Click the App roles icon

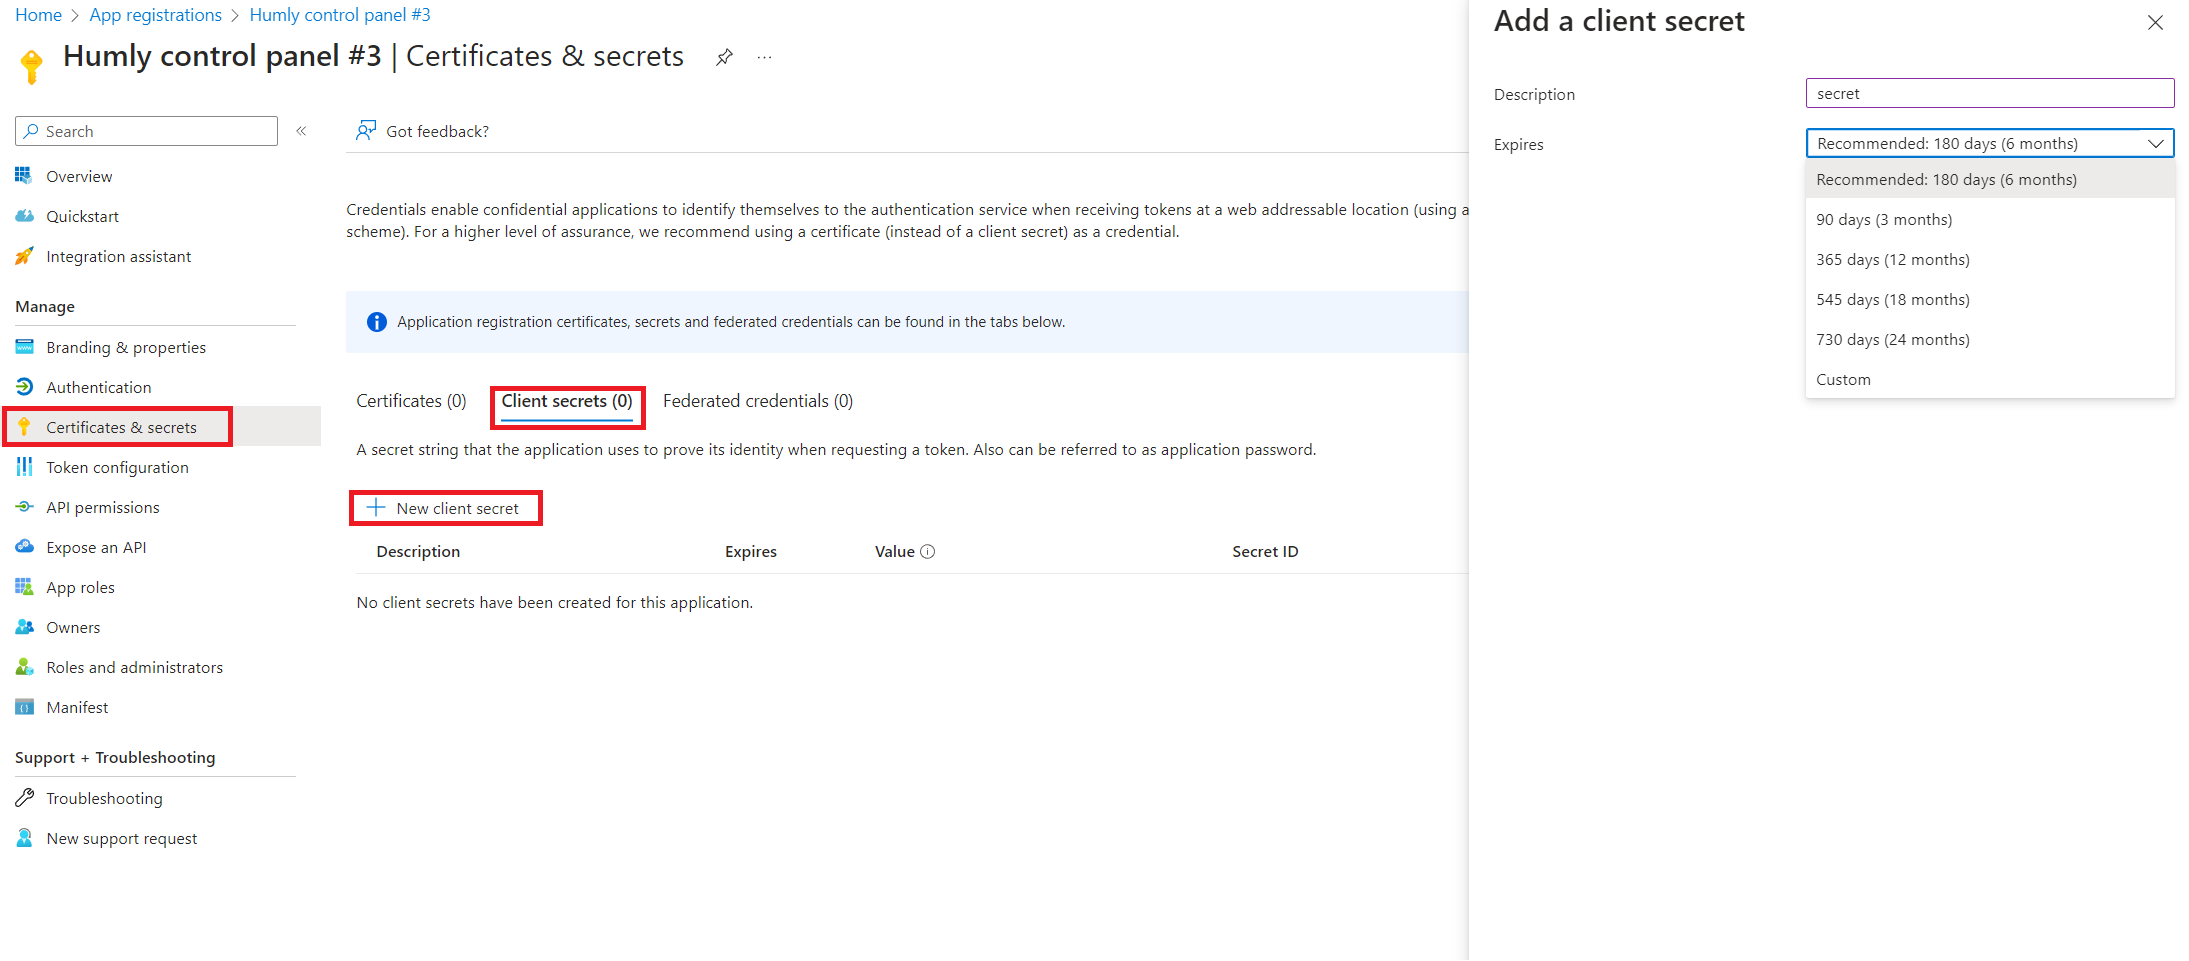24,587
